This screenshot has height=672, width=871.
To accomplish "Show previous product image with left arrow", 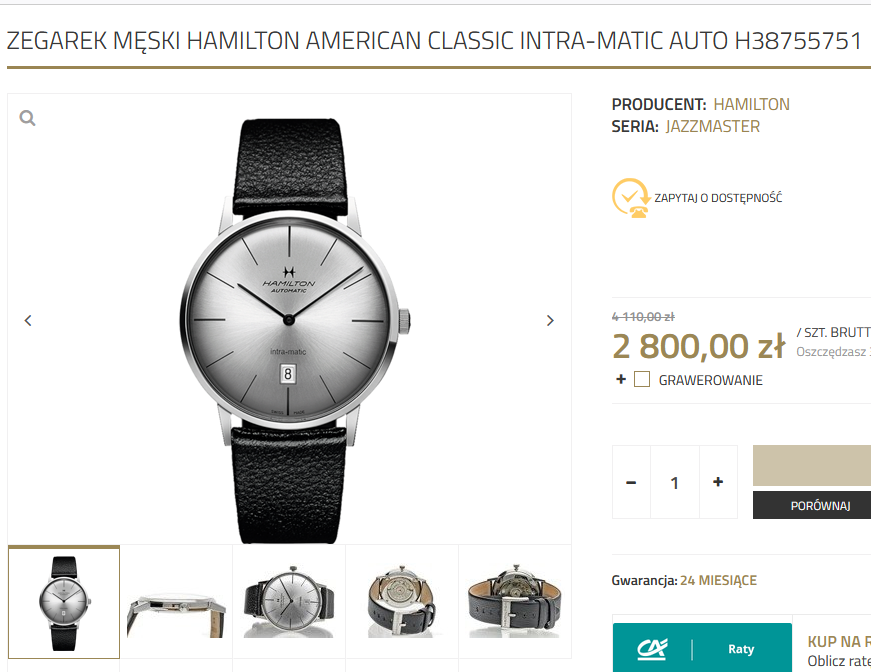I will pos(28,320).
